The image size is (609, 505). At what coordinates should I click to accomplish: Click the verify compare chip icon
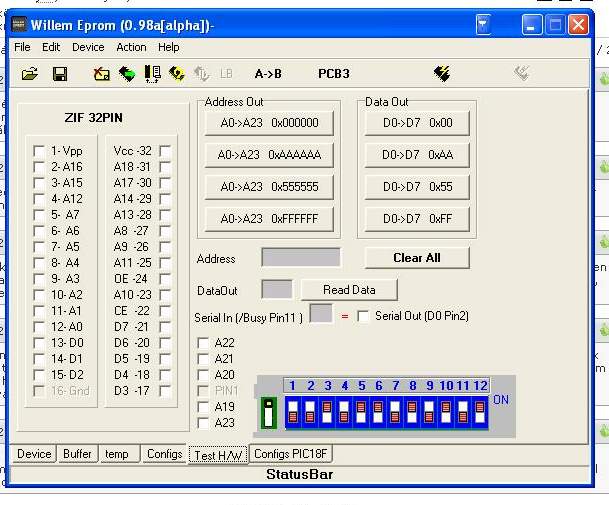click(x=152, y=74)
